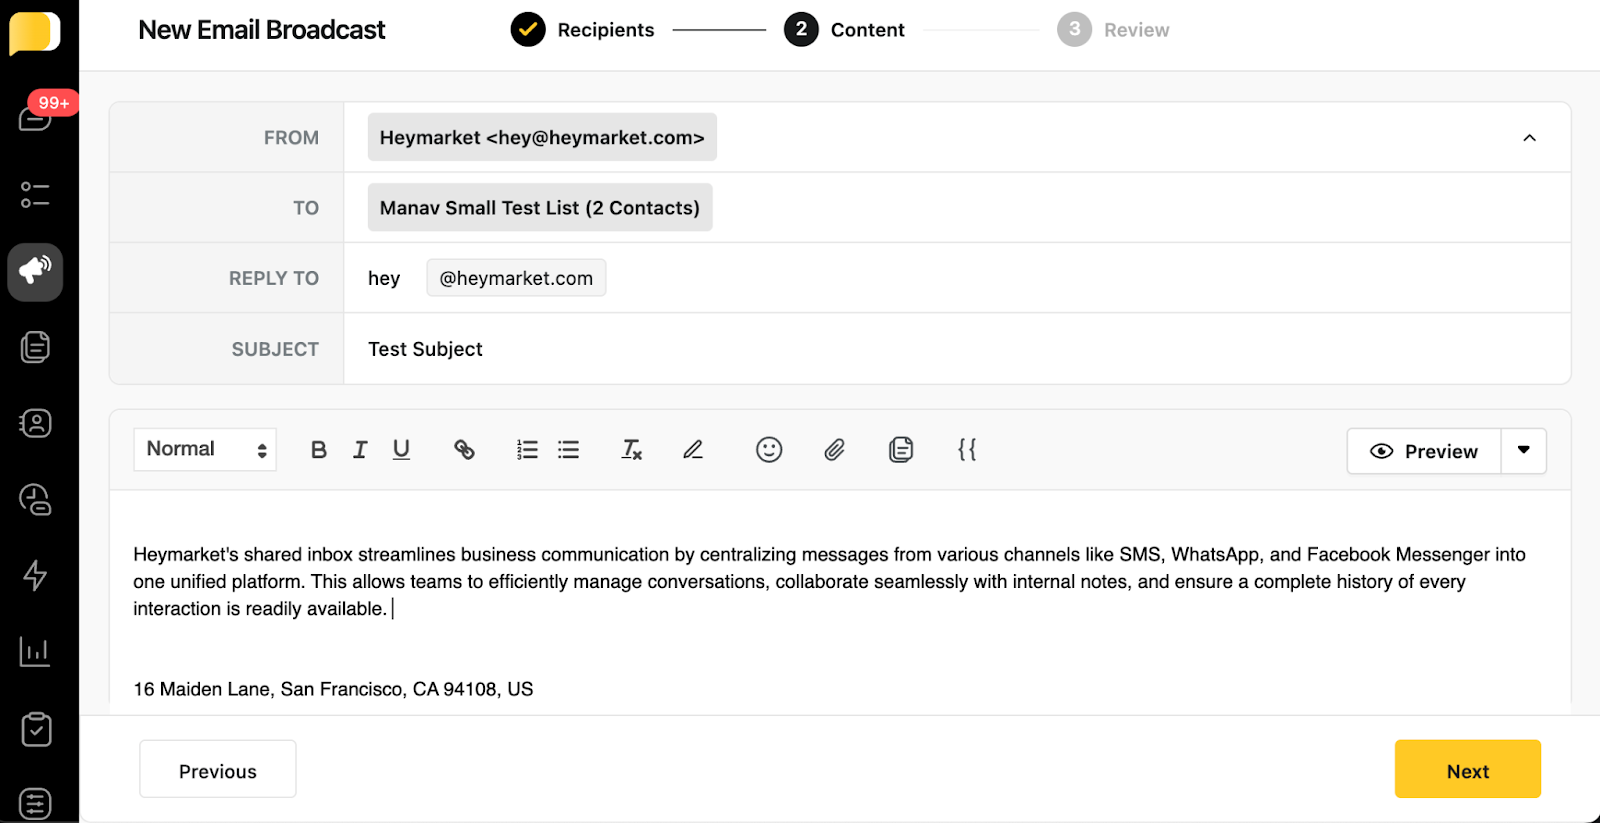Clear text formatting icon
Viewport: 1600px width, 823px height.
tap(631, 450)
